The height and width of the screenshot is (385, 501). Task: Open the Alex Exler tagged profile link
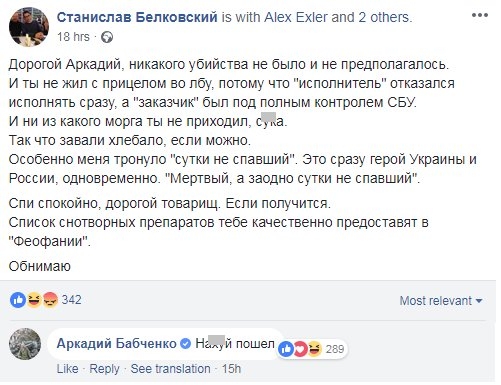(295, 17)
